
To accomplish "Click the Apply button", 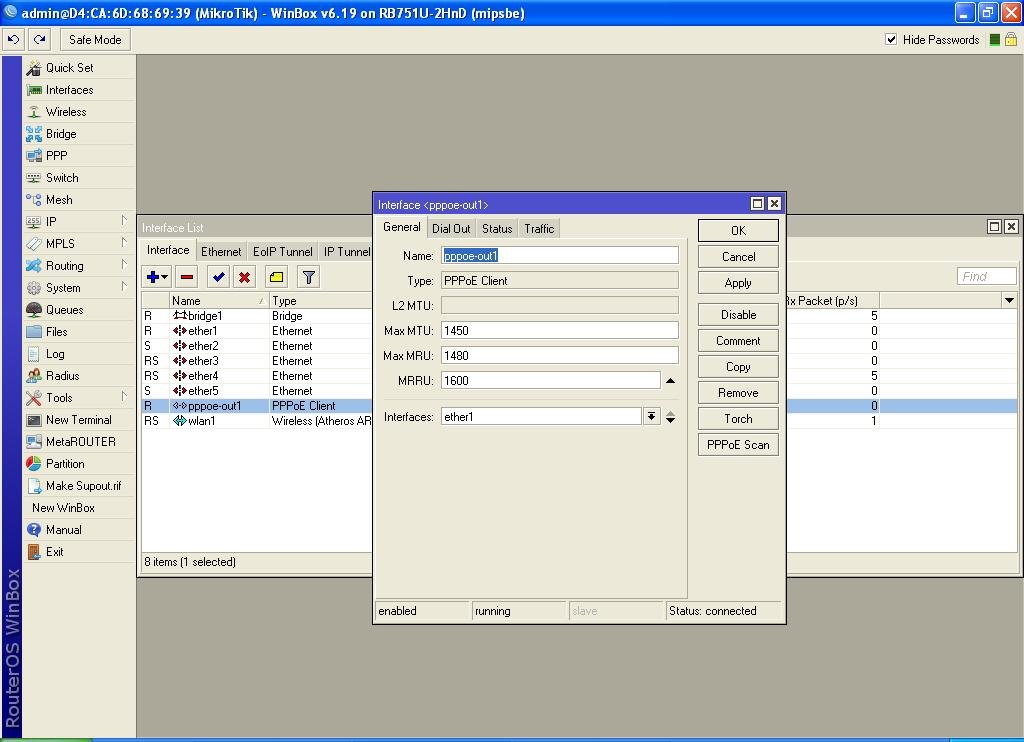I will [x=738, y=283].
